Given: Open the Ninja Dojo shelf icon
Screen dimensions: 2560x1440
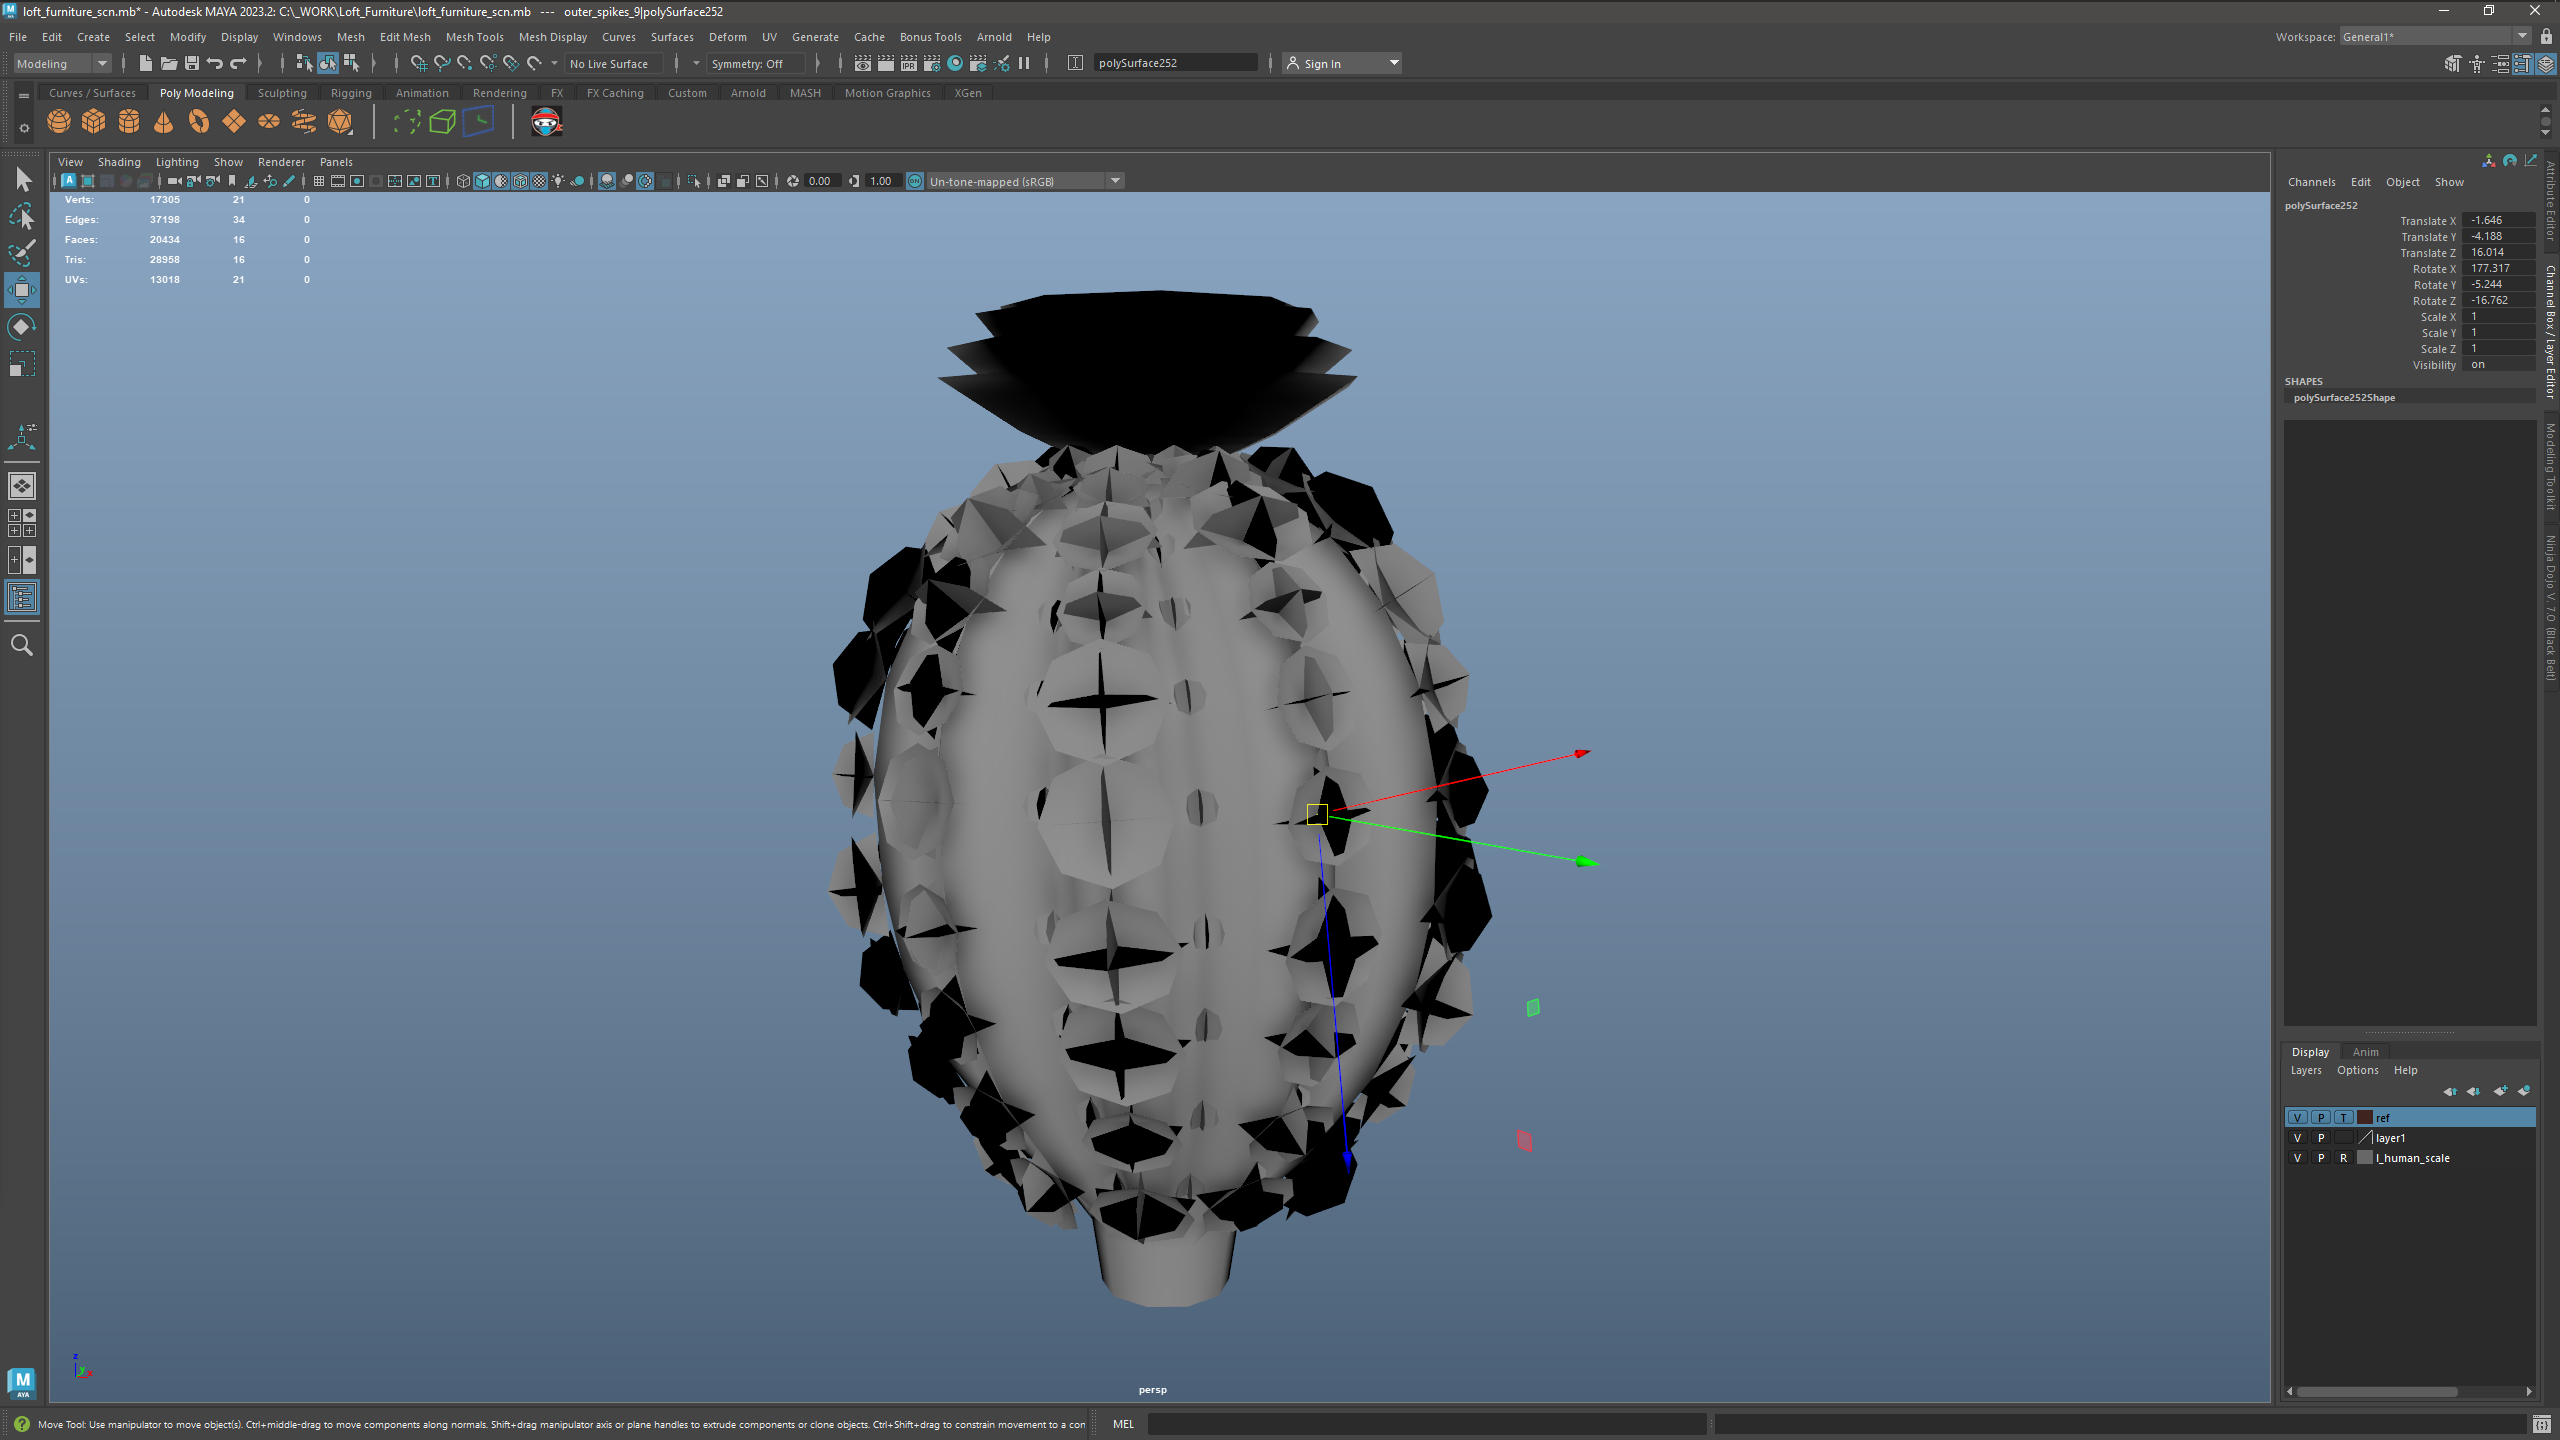Looking at the screenshot, I should [546, 122].
